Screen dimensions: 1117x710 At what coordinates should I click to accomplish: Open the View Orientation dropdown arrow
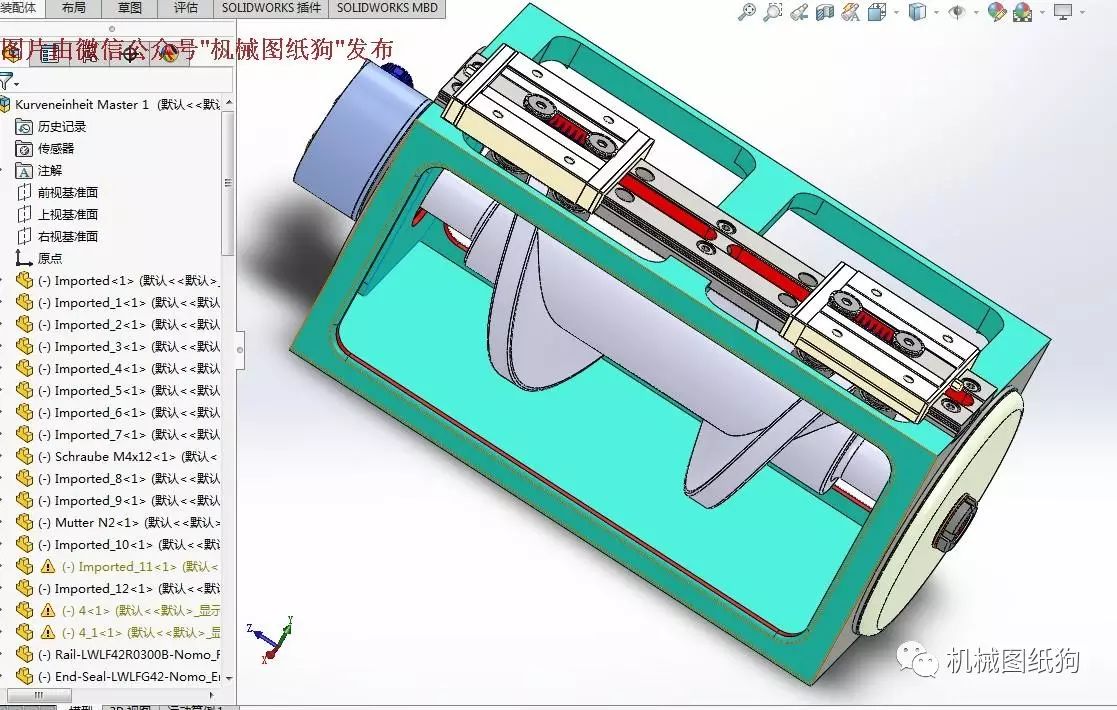click(896, 12)
